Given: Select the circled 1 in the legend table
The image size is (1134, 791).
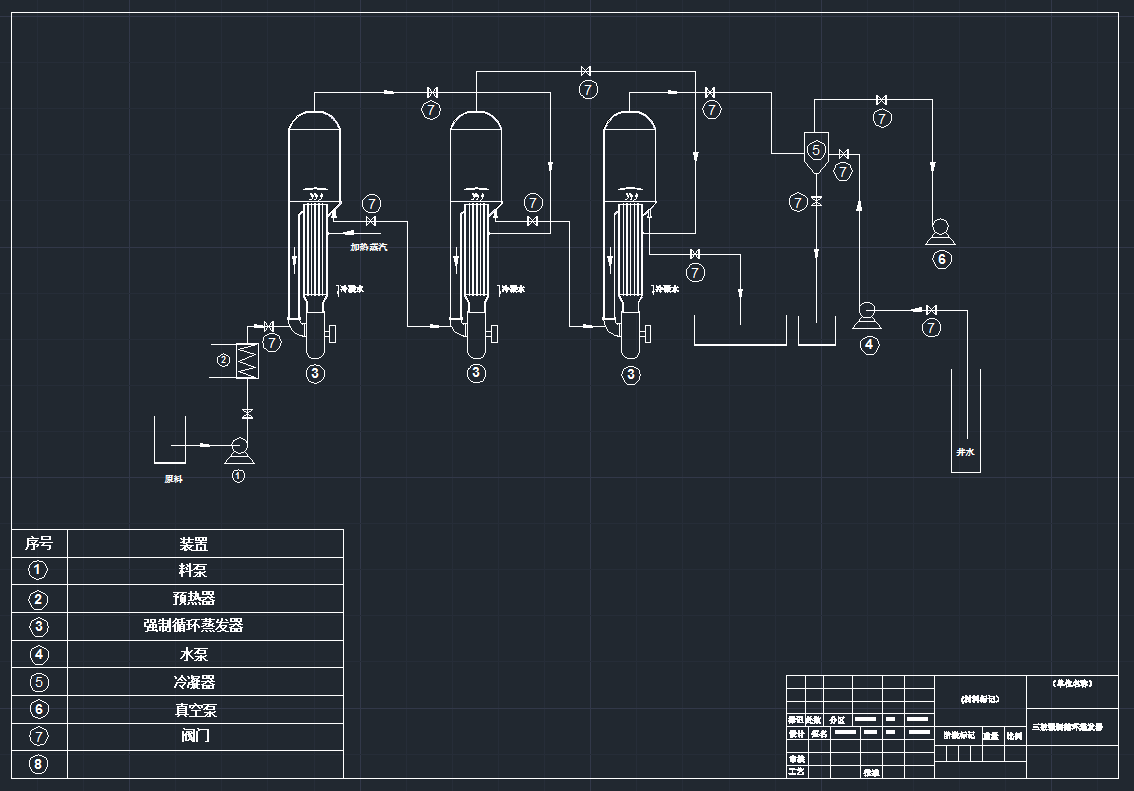Looking at the screenshot, I should 38,570.
